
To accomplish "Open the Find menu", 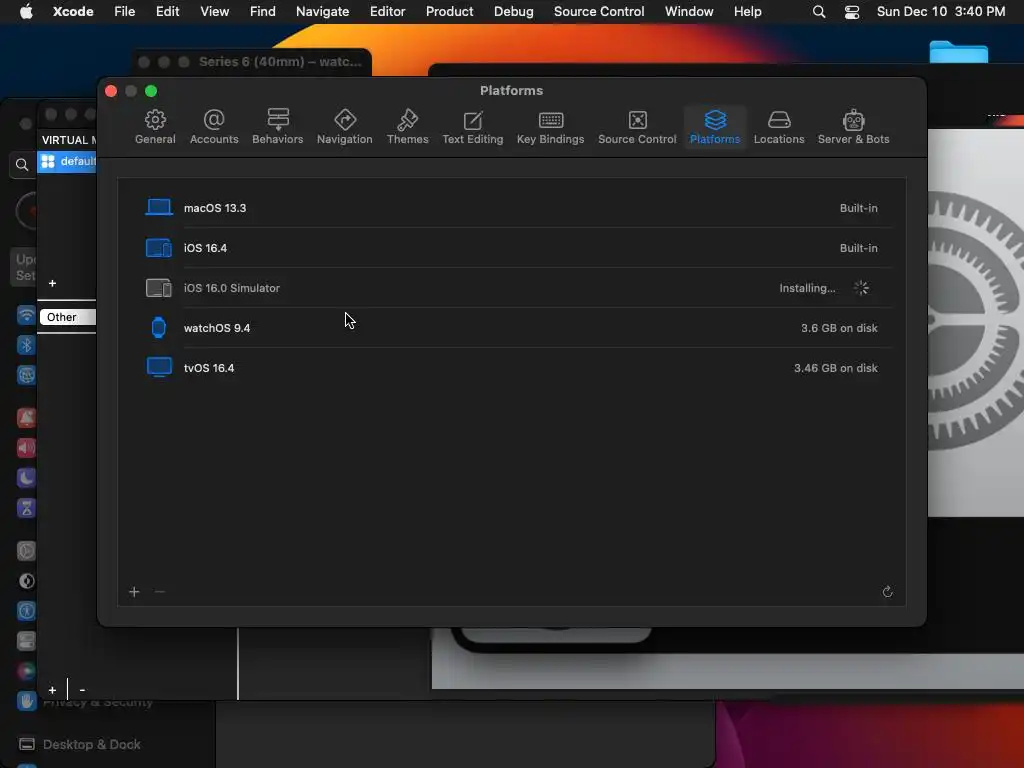I will click(263, 12).
